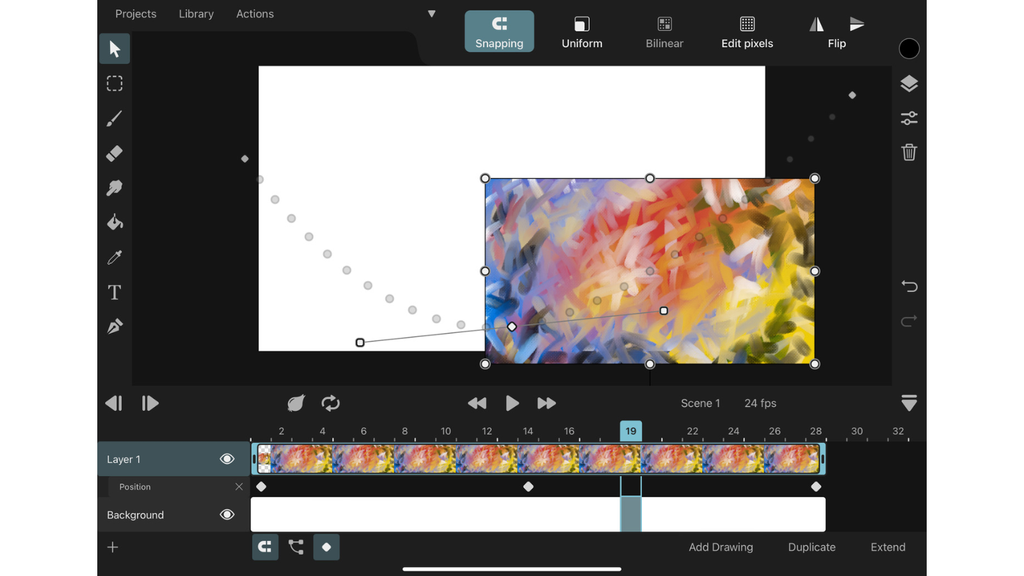Image resolution: width=1024 pixels, height=576 pixels.
Task: Open the Actions menu
Action: [254, 13]
